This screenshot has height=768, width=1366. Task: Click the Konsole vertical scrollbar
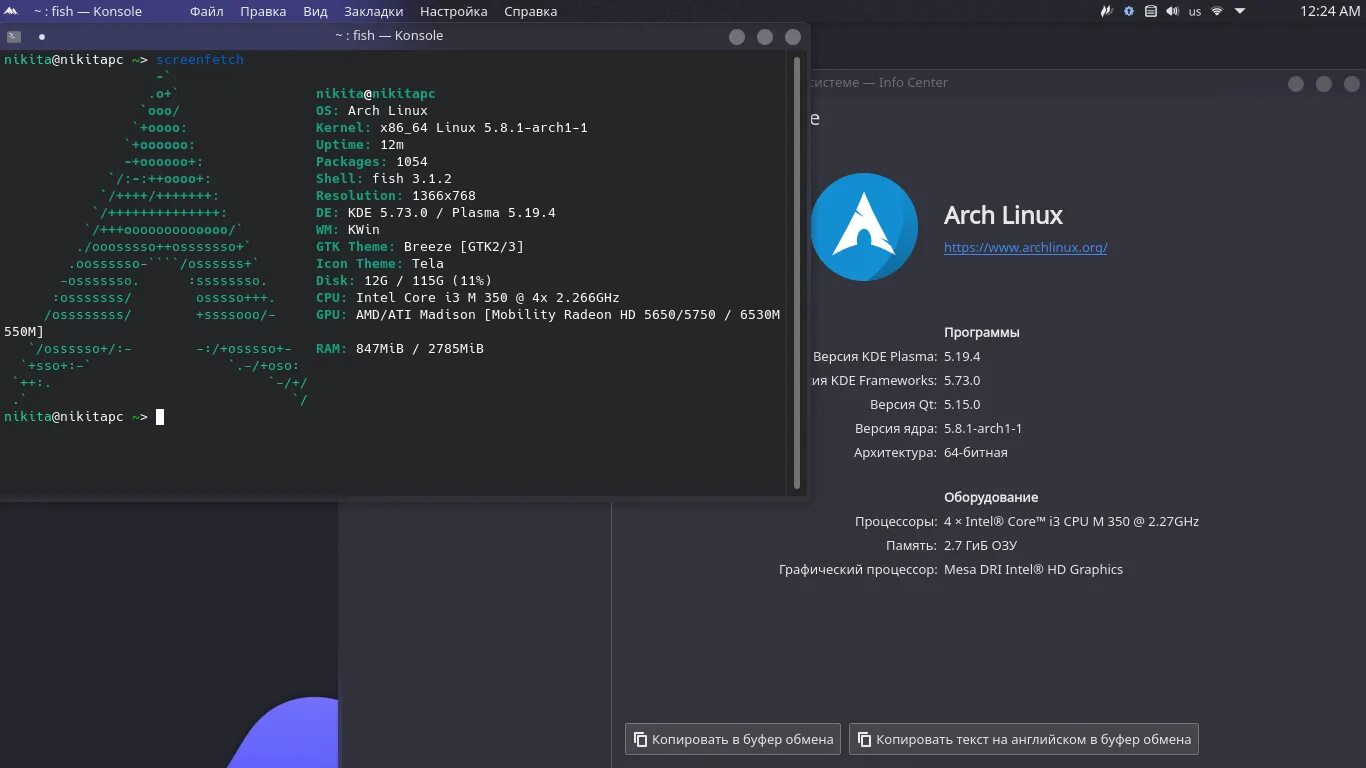(797, 272)
